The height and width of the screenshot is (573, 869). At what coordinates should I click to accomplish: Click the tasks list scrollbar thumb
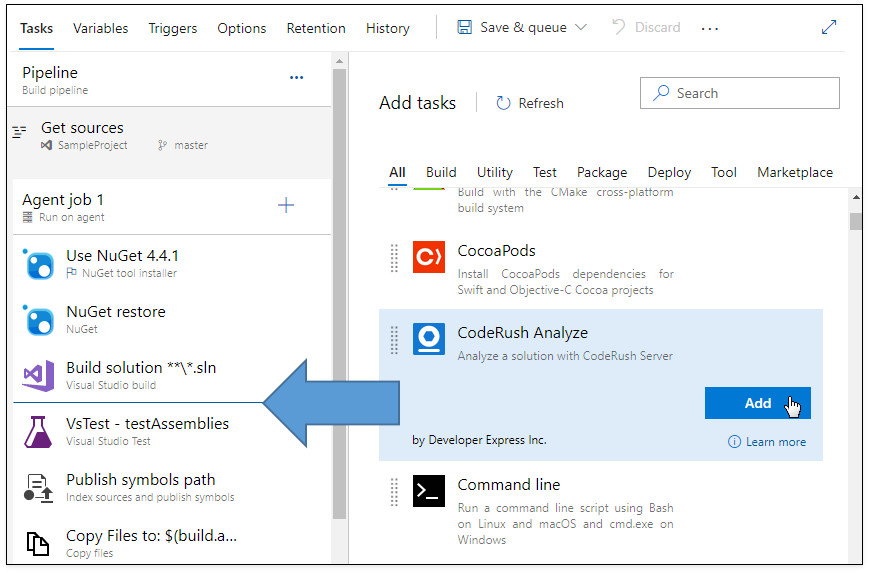pos(855,221)
